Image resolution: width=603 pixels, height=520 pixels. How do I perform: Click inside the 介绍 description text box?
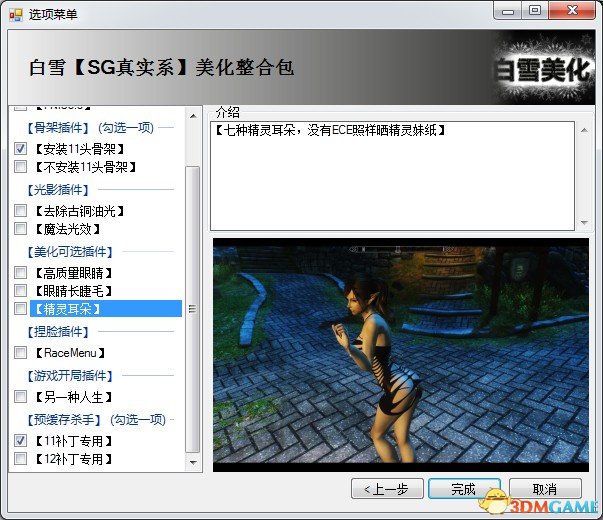click(393, 176)
